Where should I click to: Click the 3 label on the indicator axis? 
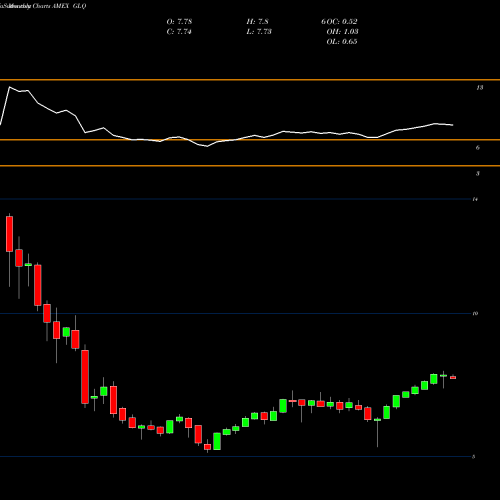(478, 173)
